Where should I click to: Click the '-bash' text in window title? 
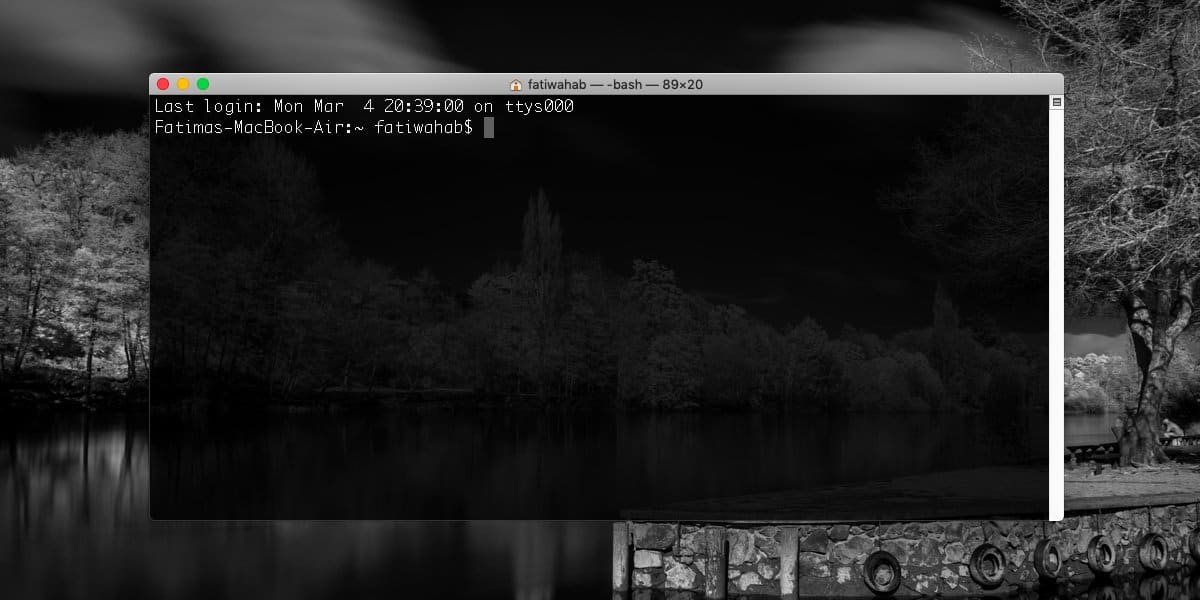point(625,85)
